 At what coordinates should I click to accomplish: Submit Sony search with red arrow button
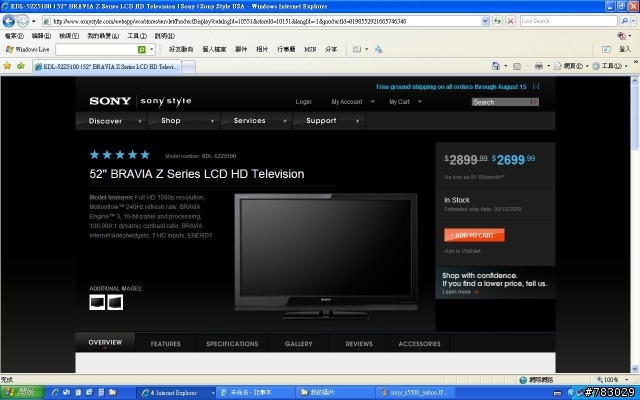[x=535, y=102]
